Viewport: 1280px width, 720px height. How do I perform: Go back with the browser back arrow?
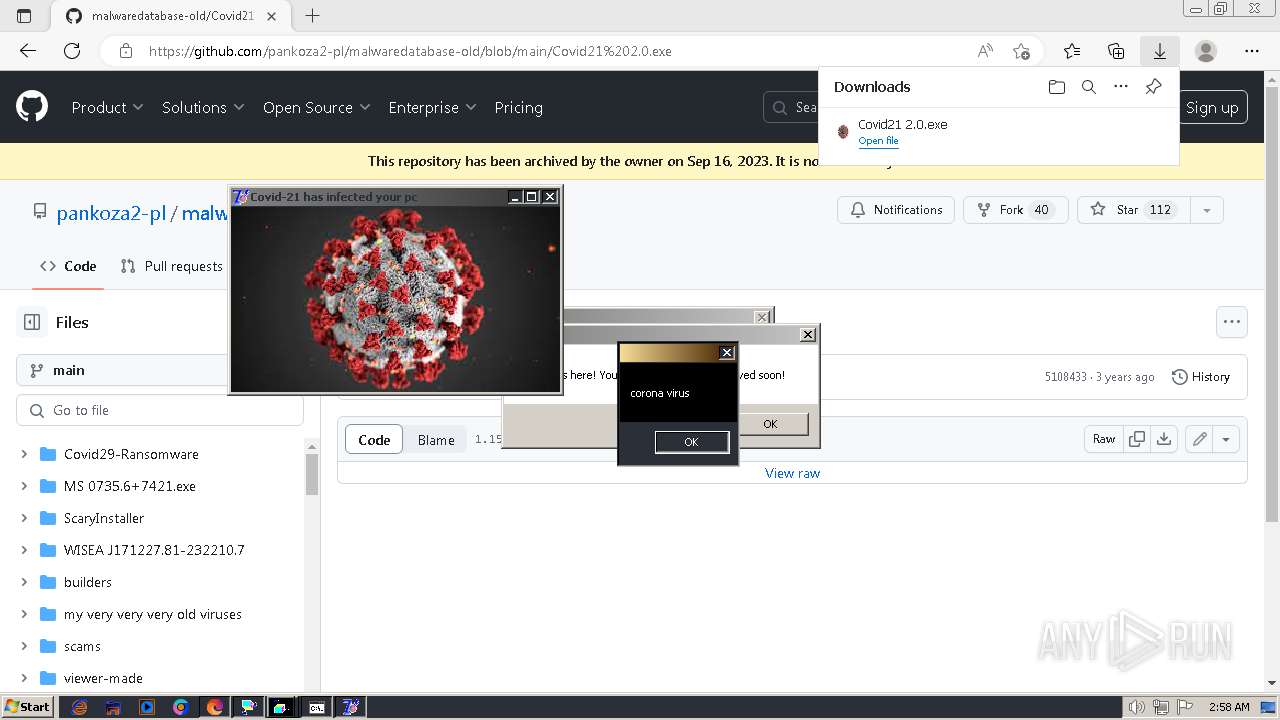click(28, 51)
